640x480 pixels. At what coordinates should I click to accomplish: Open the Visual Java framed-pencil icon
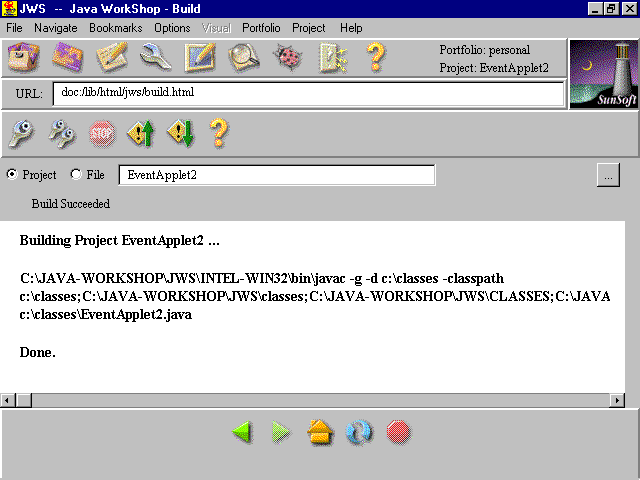point(200,58)
